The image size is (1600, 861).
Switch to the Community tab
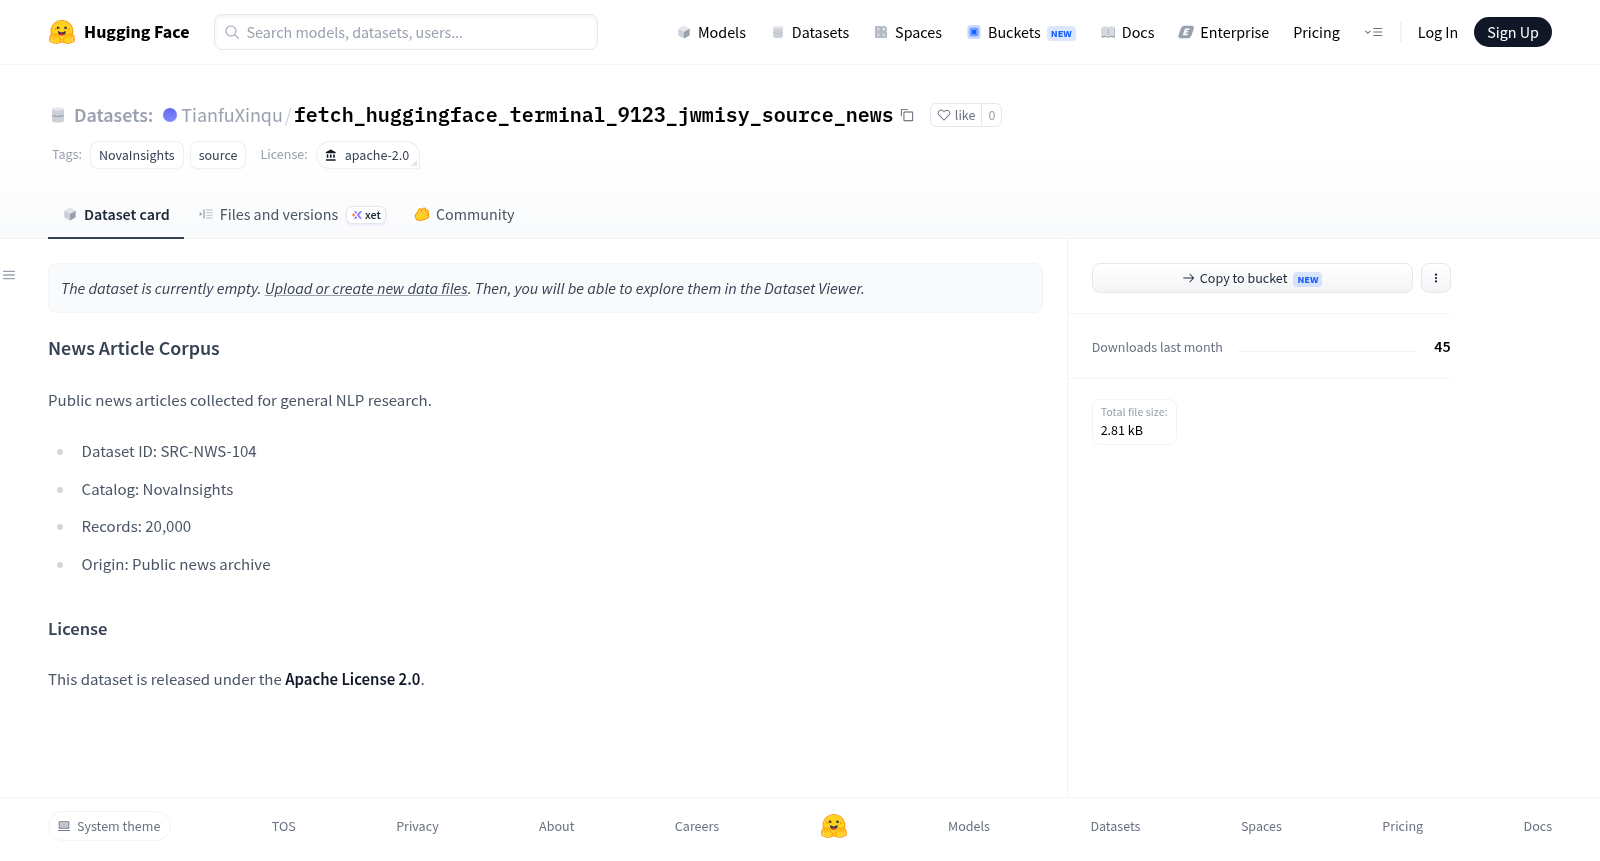click(464, 215)
